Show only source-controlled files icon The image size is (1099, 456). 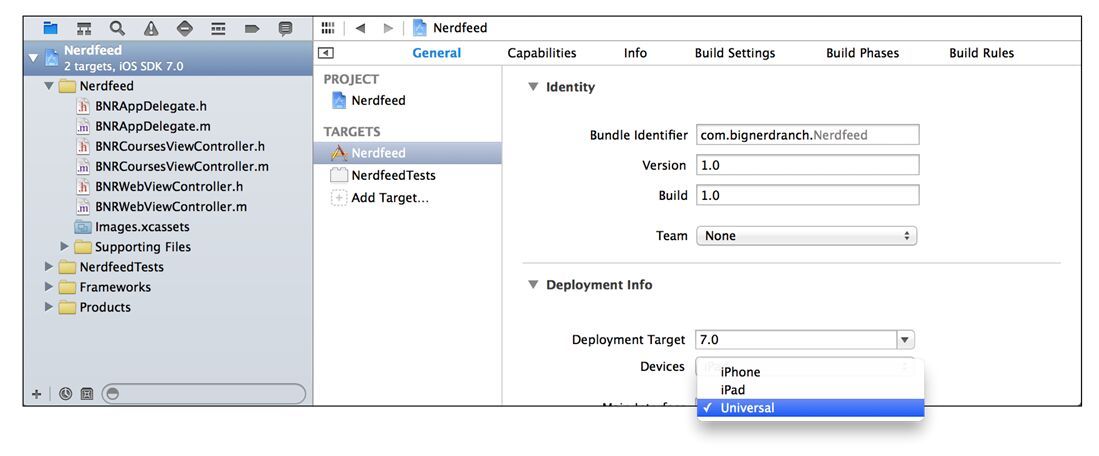86,394
